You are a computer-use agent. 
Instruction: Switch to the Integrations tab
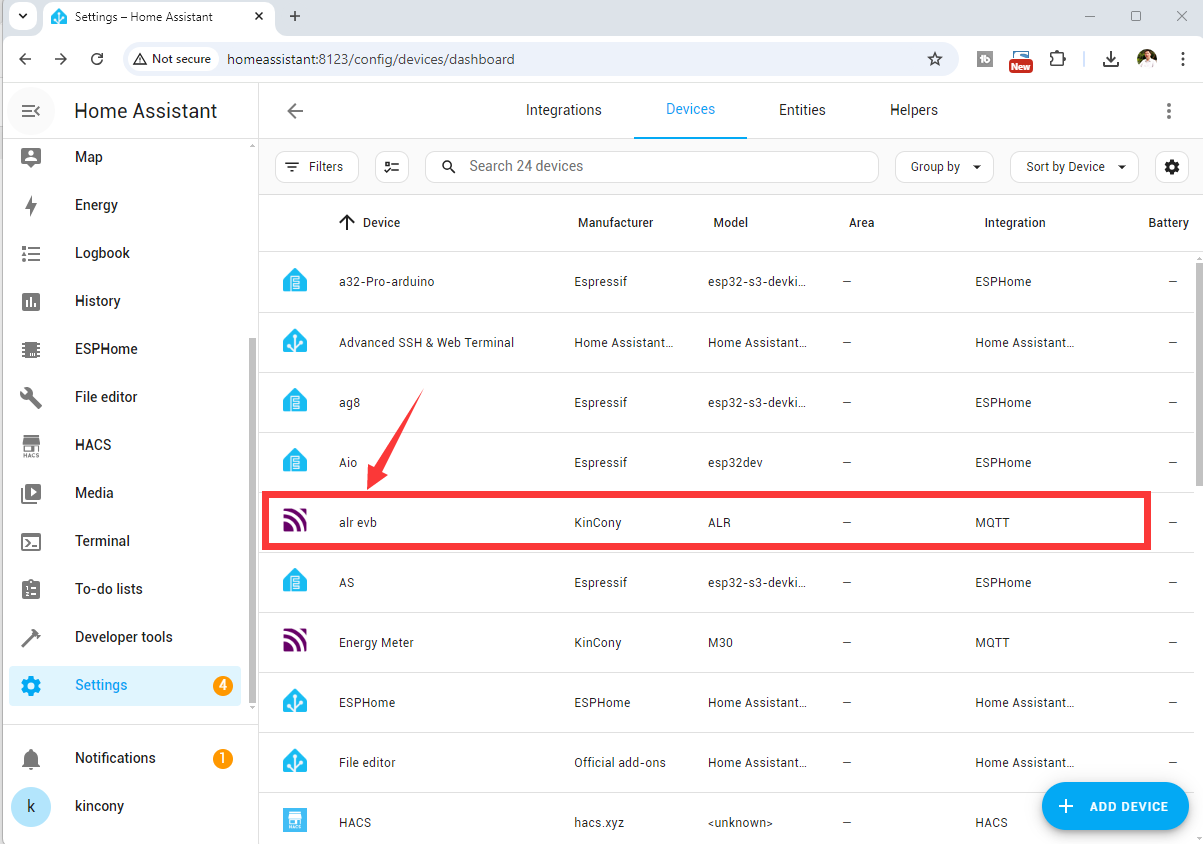pyautogui.click(x=564, y=110)
